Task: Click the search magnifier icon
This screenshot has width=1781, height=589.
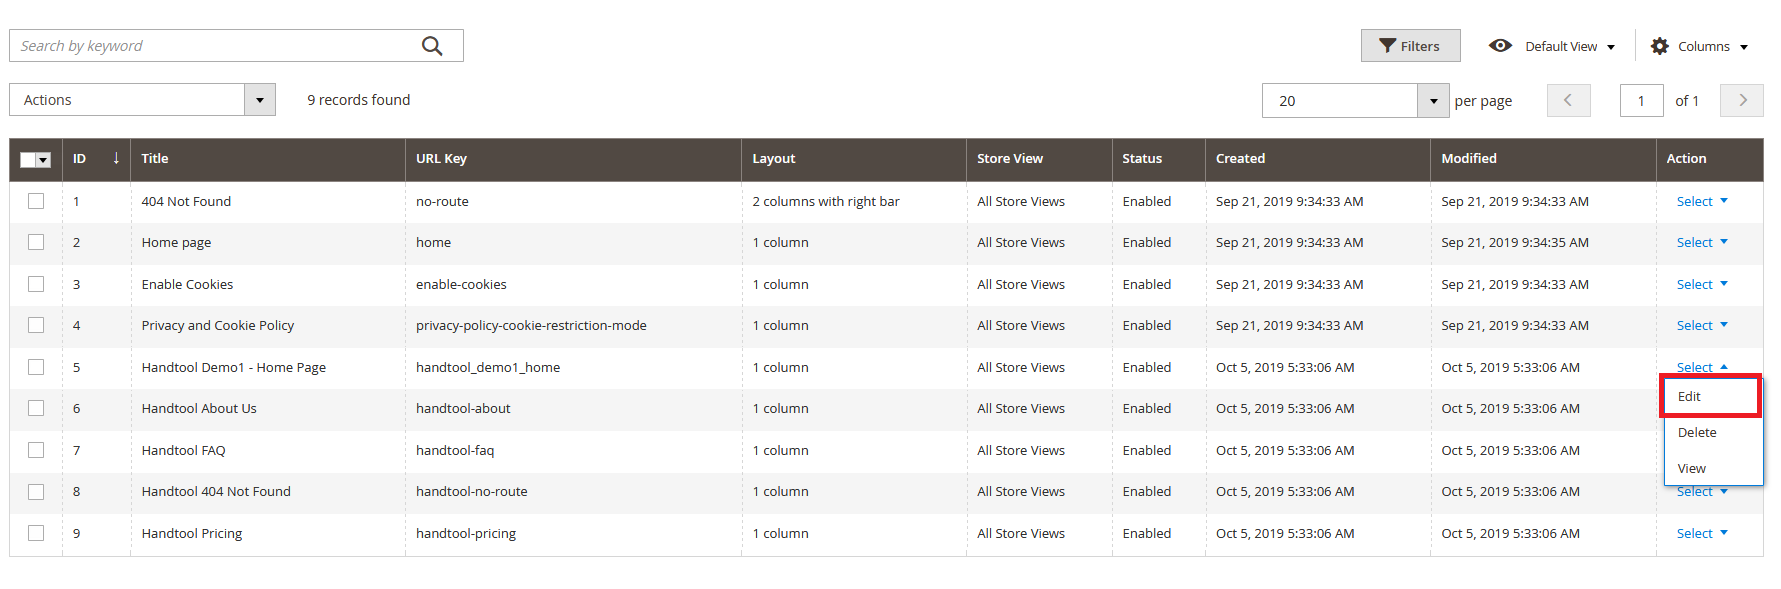Action: 431,45
